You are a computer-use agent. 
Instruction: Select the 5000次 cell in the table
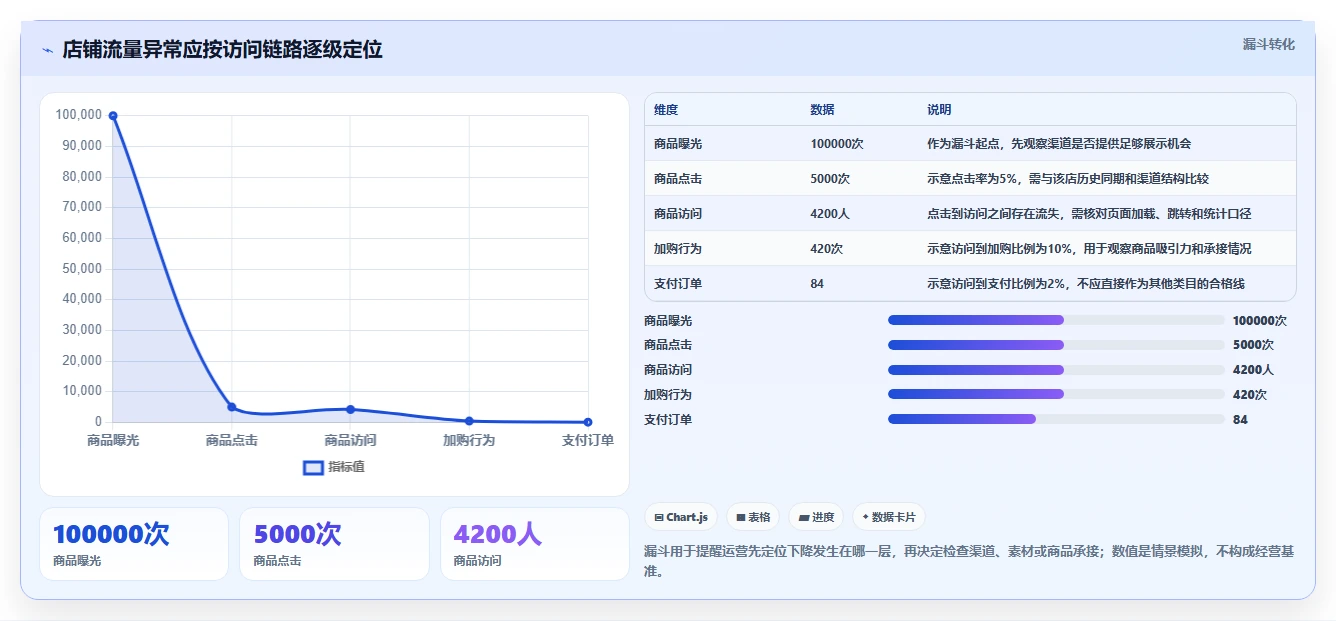830,179
